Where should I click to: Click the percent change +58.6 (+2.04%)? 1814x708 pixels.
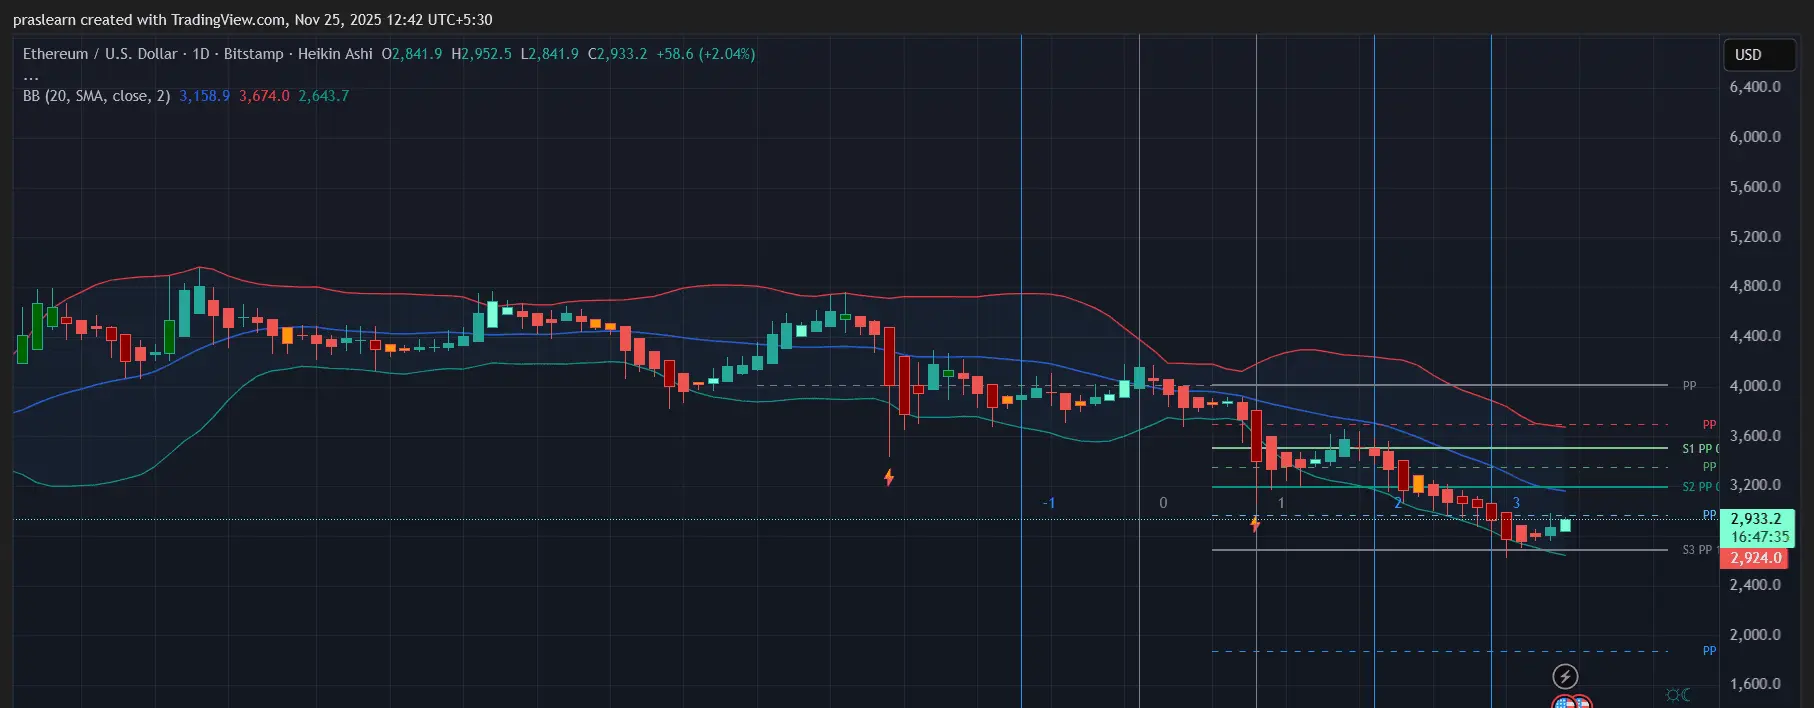pos(706,54)
